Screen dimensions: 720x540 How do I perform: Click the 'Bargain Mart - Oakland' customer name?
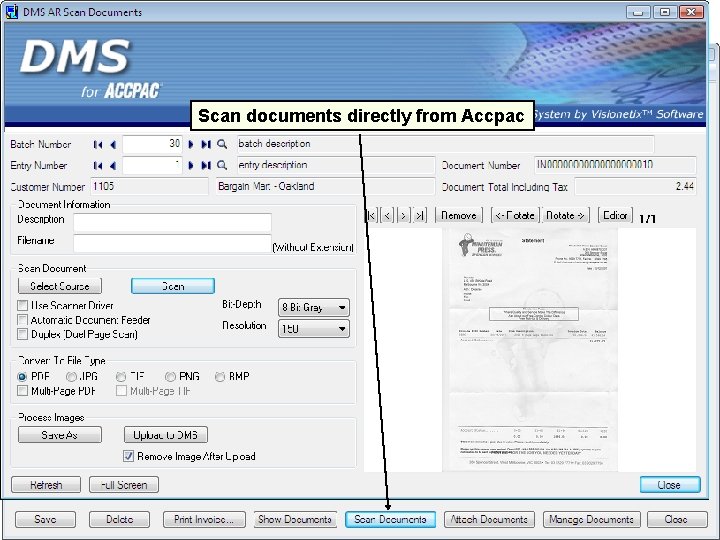pyautogui.click(x=325, y=186)
